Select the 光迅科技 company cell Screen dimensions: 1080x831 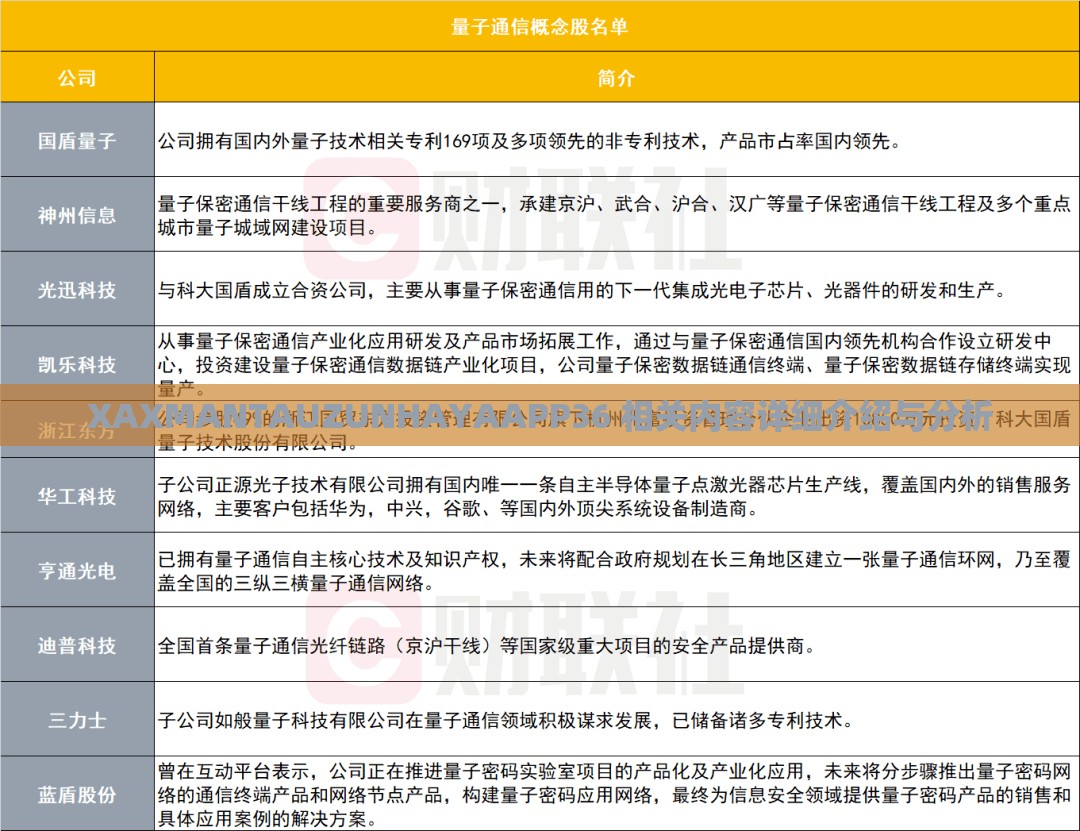click(77, 289)
